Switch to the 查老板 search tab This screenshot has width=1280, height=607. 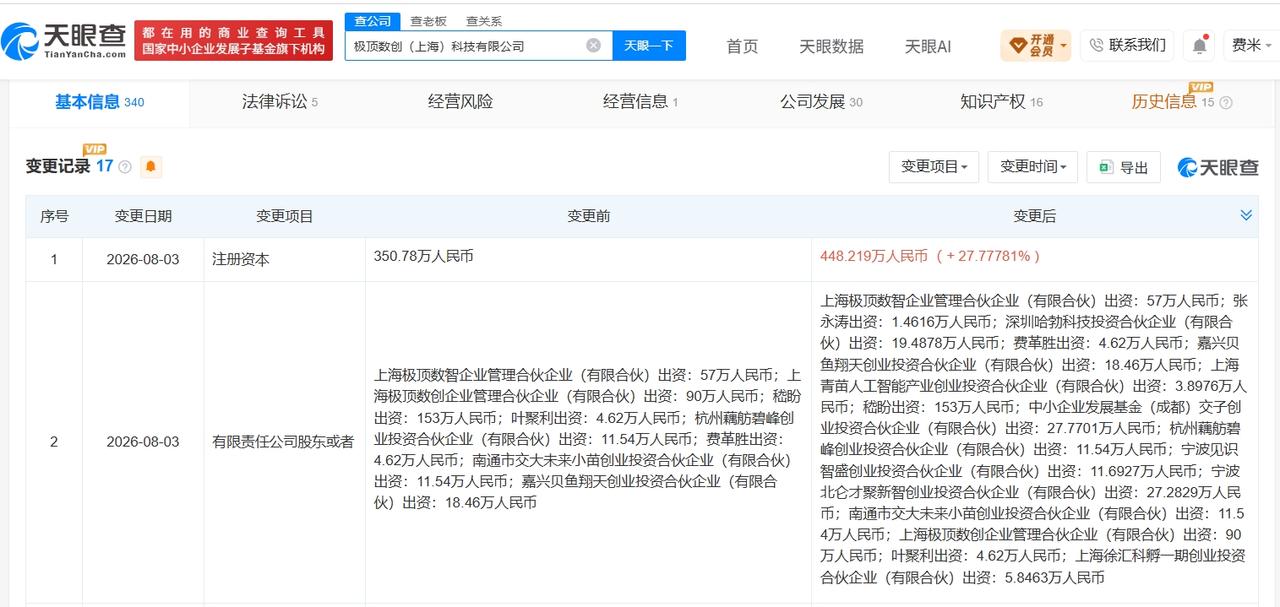(x=428, y=21)
